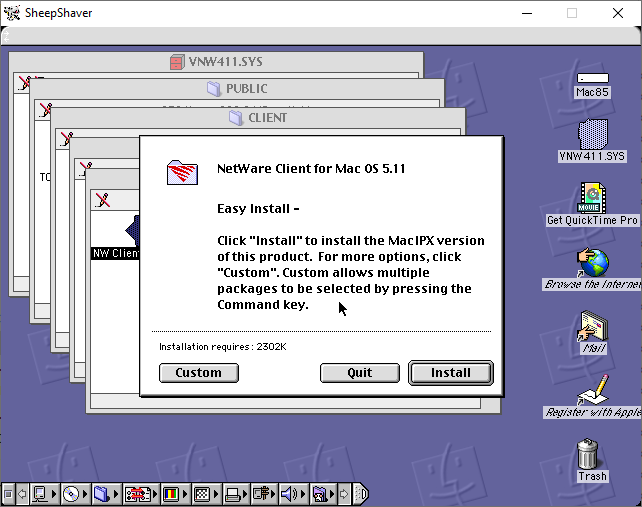This screenshot has height=507, width=642.
Task: Click the Quit button in installer
Action: point(359,373)
